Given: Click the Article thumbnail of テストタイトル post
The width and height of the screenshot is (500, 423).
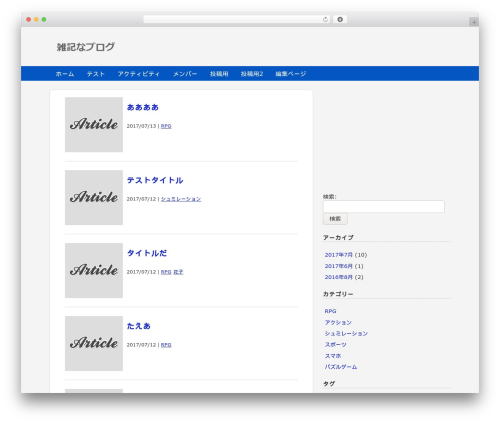Looking at the screenshot, I should coord(94,198).
